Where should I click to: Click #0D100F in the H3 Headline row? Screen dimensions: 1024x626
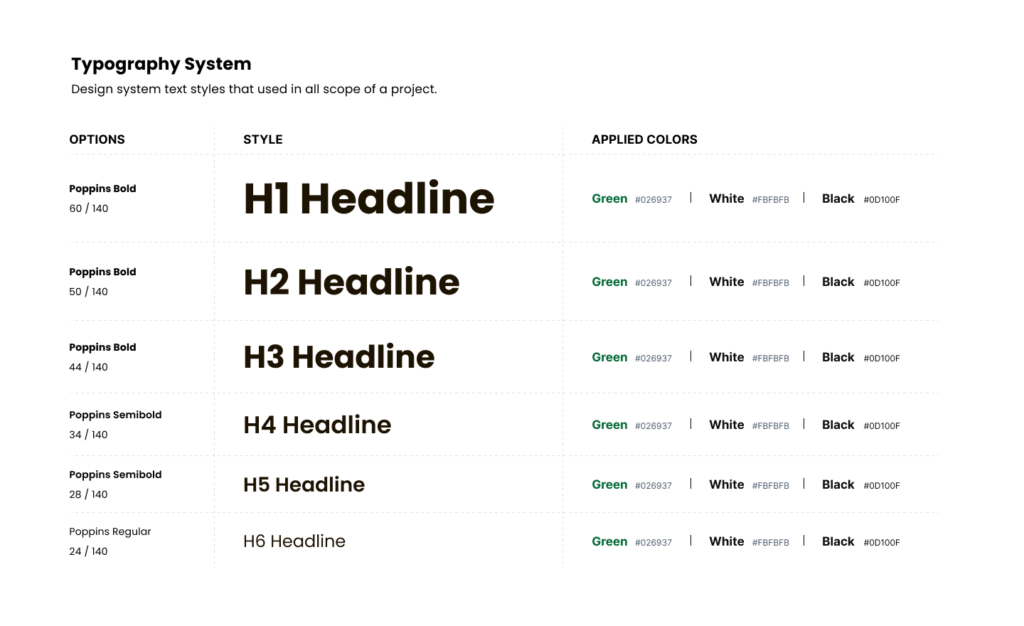pyautogui.click(x=882, y=358)
